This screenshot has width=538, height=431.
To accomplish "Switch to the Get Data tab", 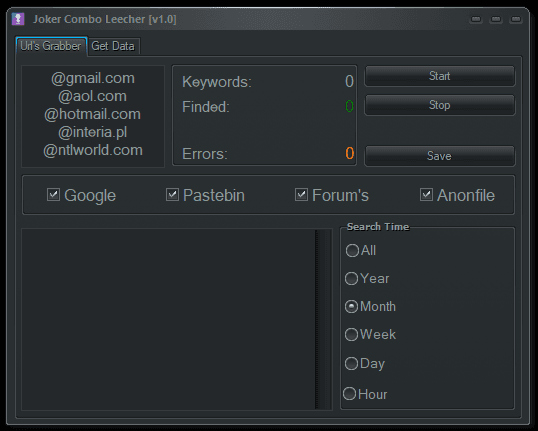I will pyautogui.click(x=113, y=46).
